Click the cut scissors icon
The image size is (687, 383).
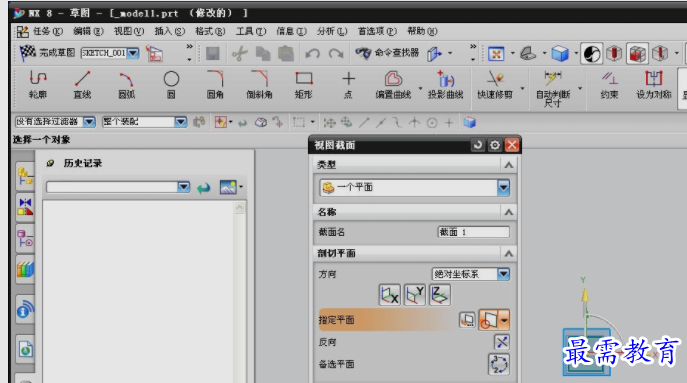[240, 53]
